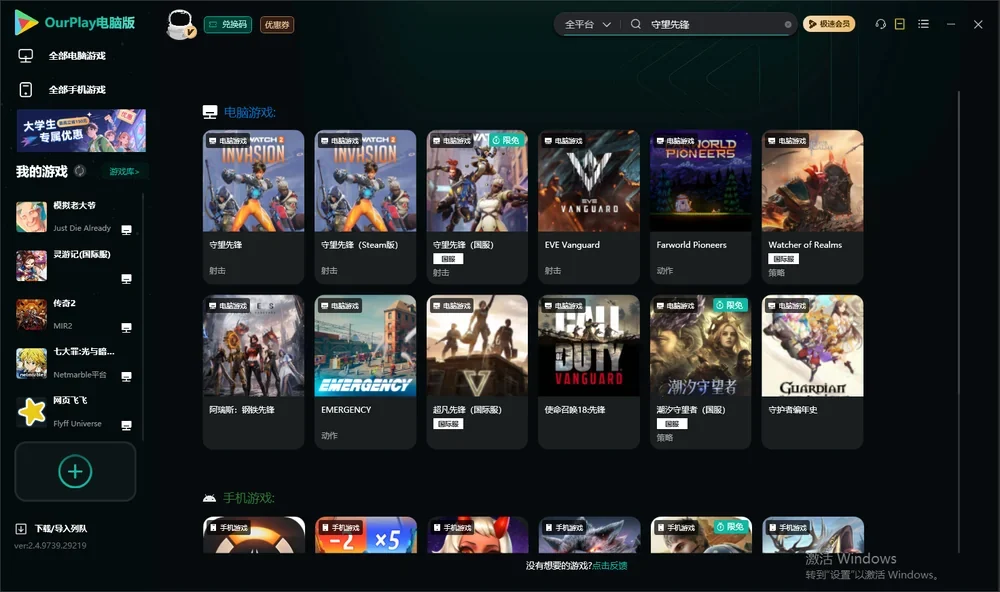The width and height of the screenshot is (1000, 592).
Task: Select 传奇2 in my games
Action: [x=75, y=314]
